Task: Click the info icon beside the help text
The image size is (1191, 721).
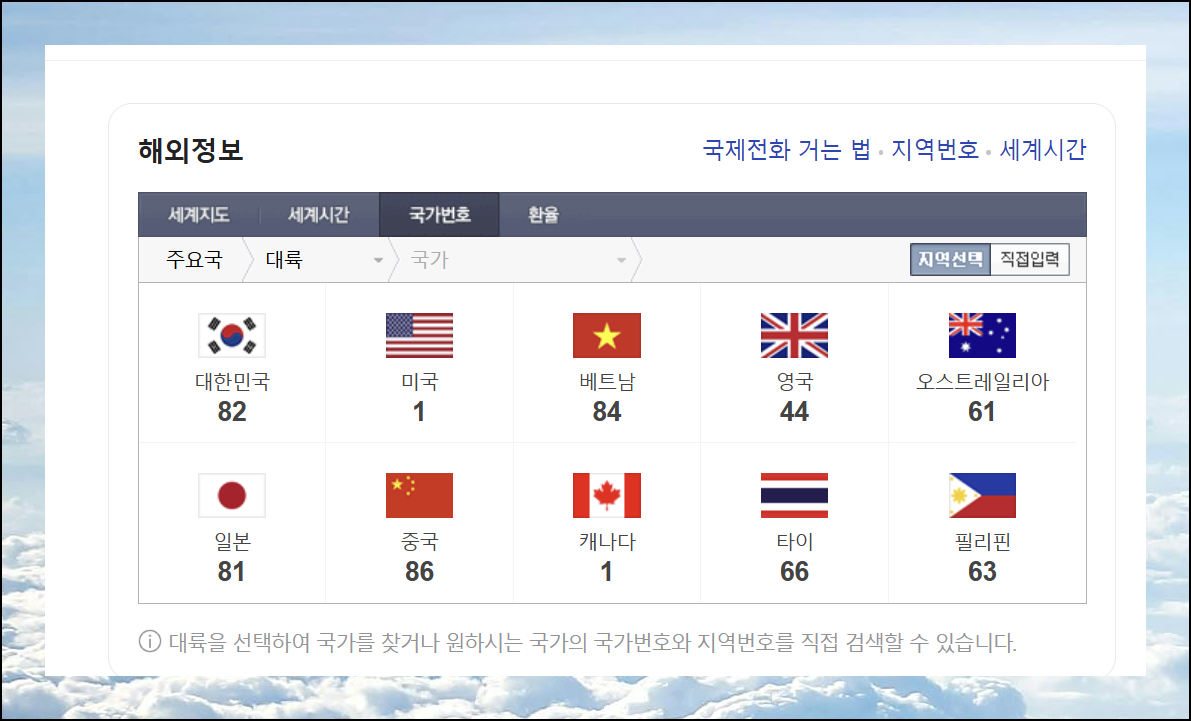Action: click(x=150, y=641)
